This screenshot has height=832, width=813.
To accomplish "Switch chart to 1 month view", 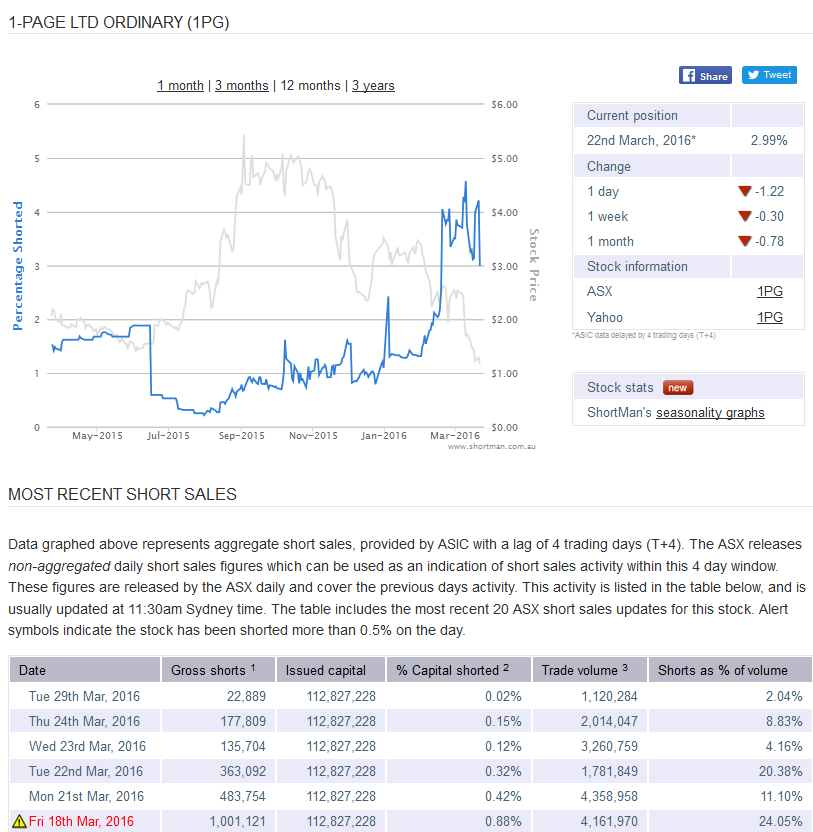I will (180, 85).
